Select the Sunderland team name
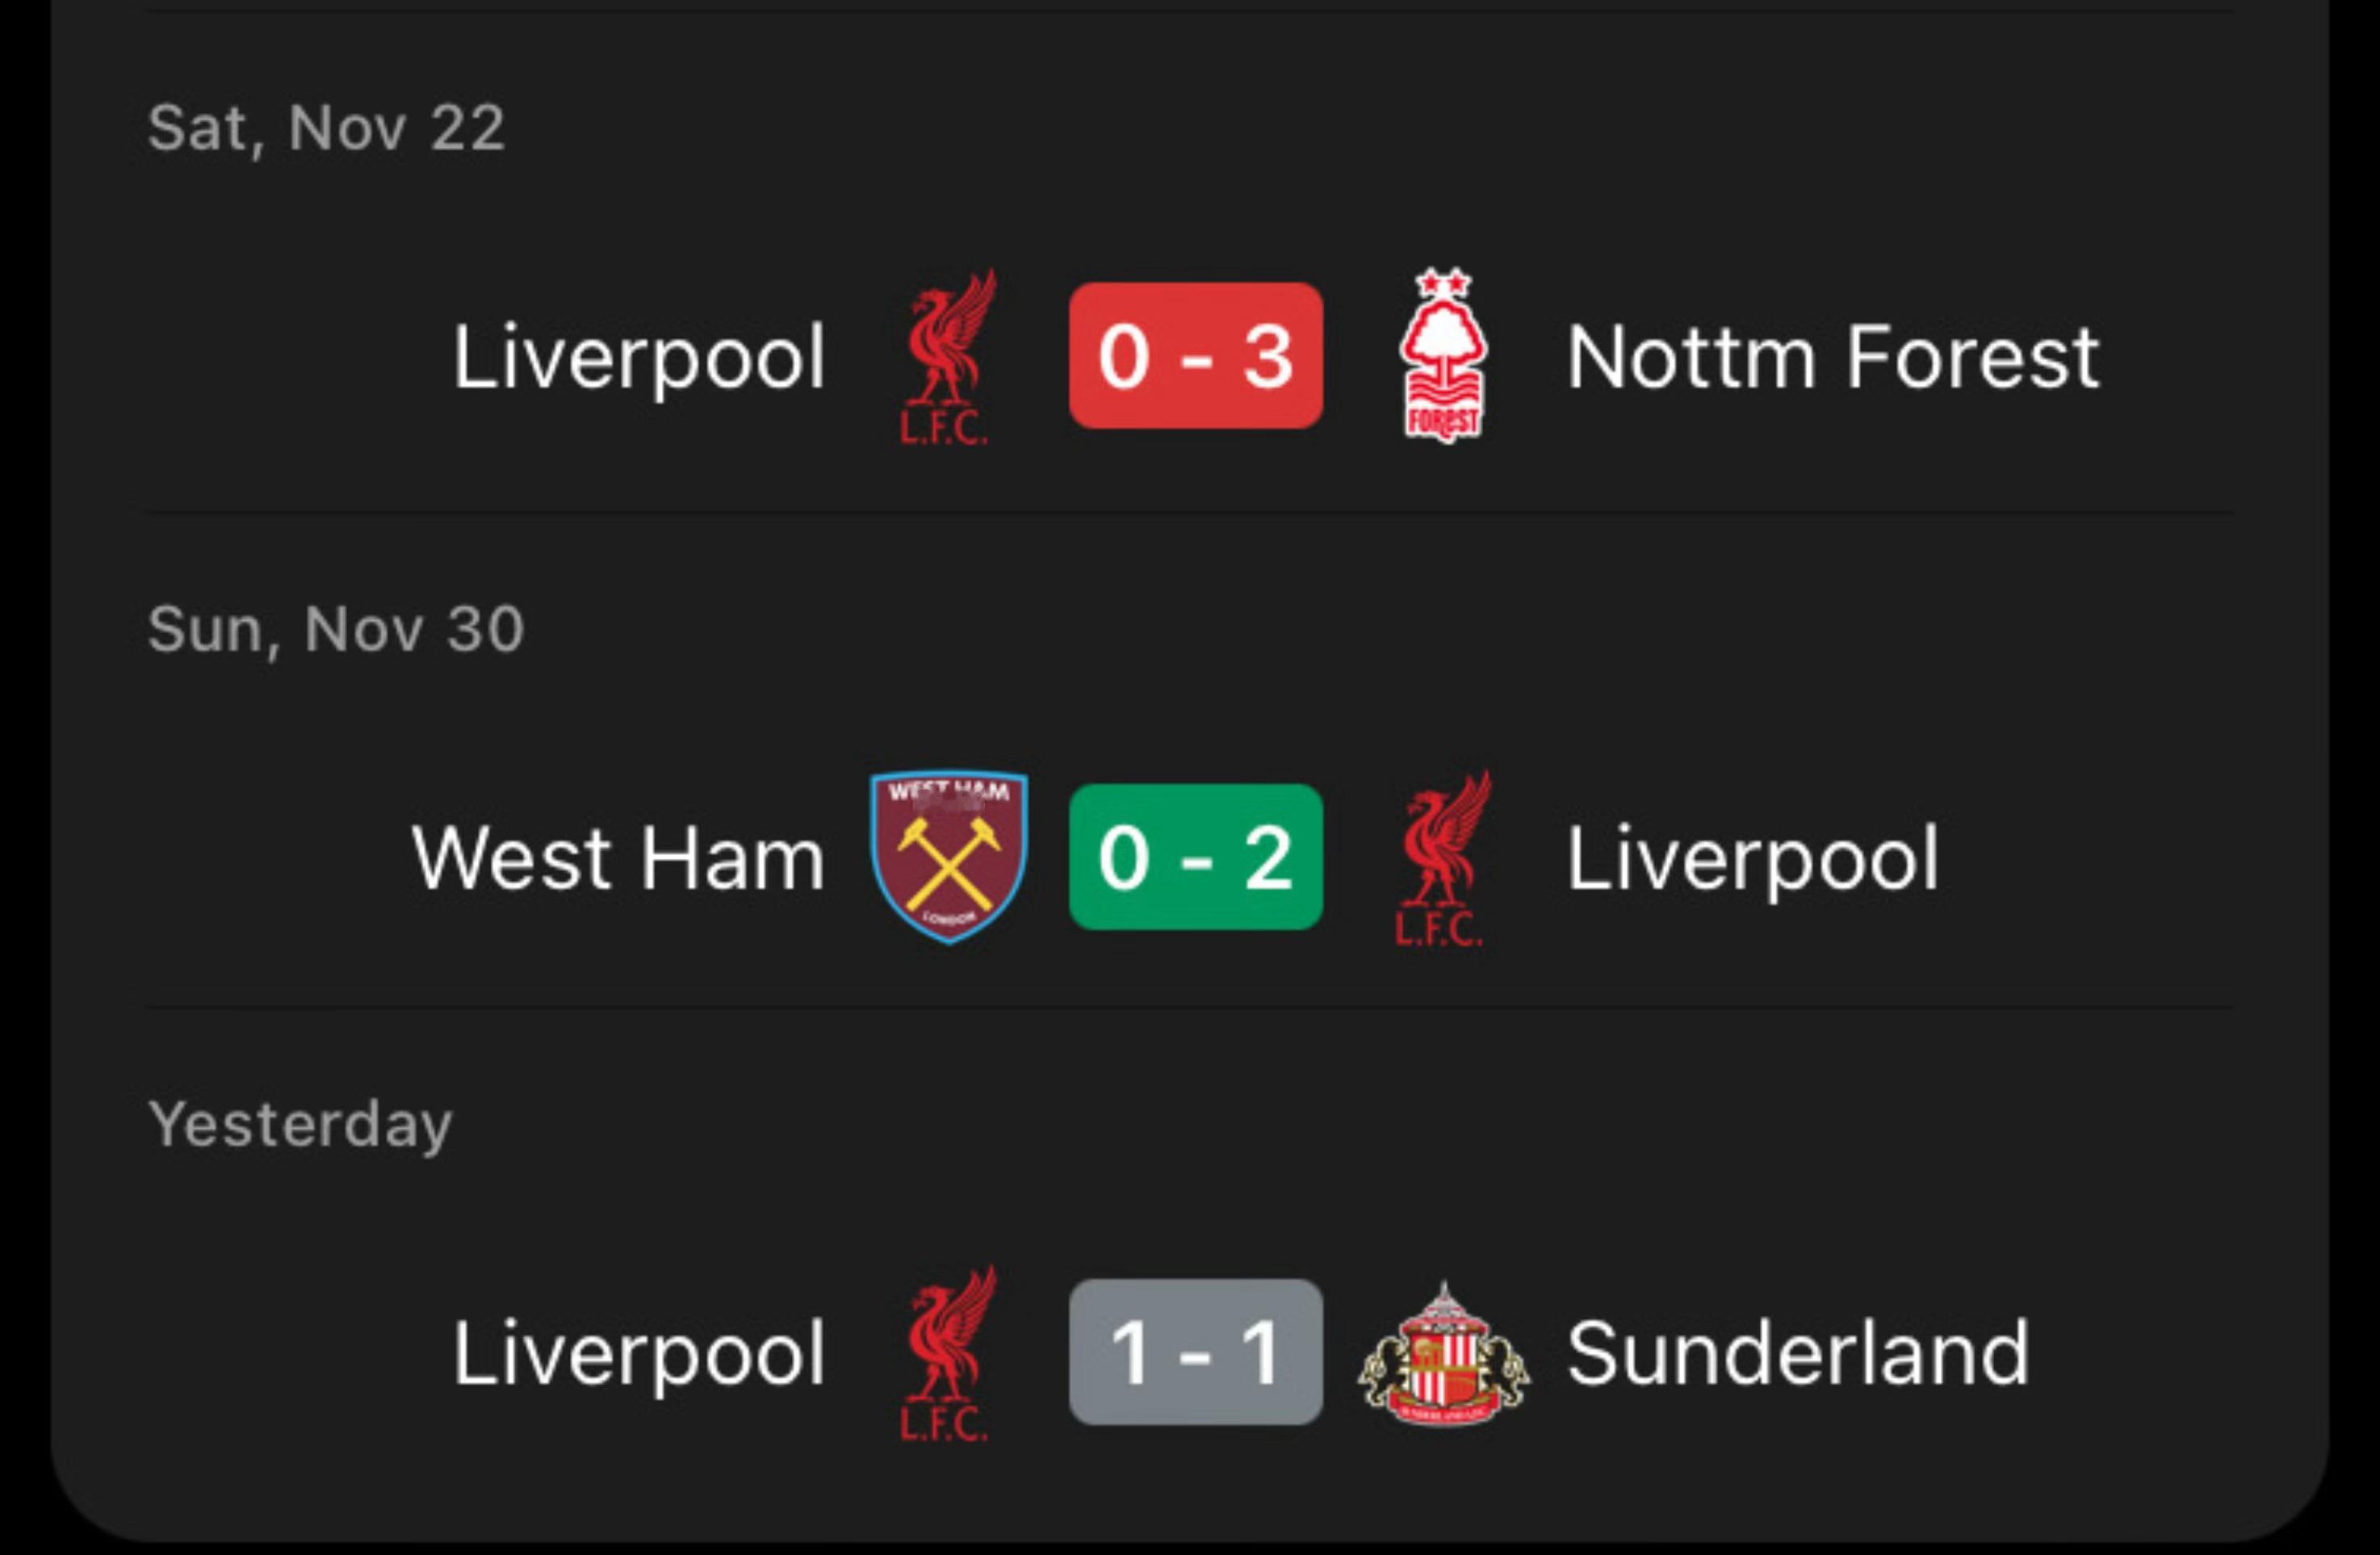The image size is (2380, 1555). (1798, 1354)
